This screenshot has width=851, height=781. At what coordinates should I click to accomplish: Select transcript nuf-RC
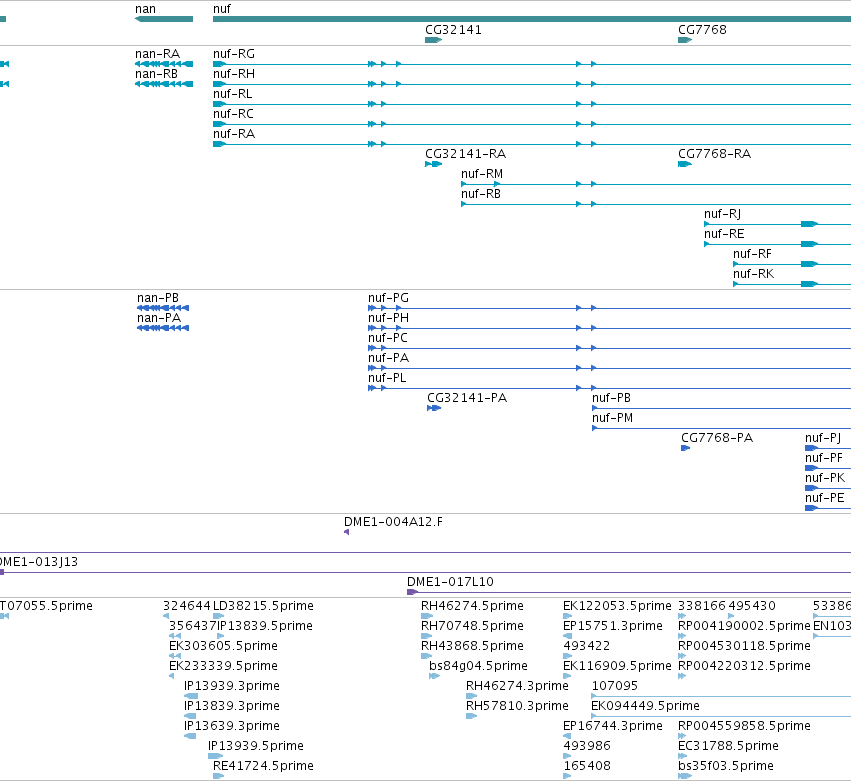pyautogui.click(x=233, y=114)
